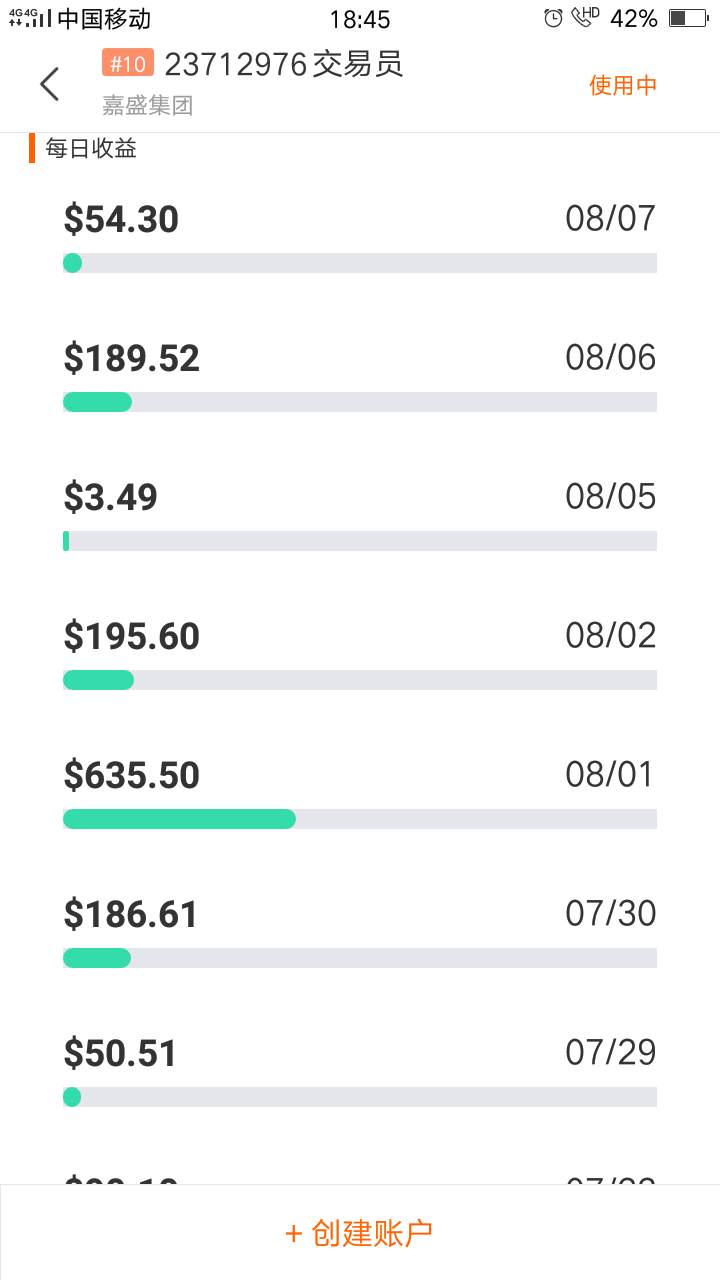Tap the $3.49 earnings amount

[110, 497]
